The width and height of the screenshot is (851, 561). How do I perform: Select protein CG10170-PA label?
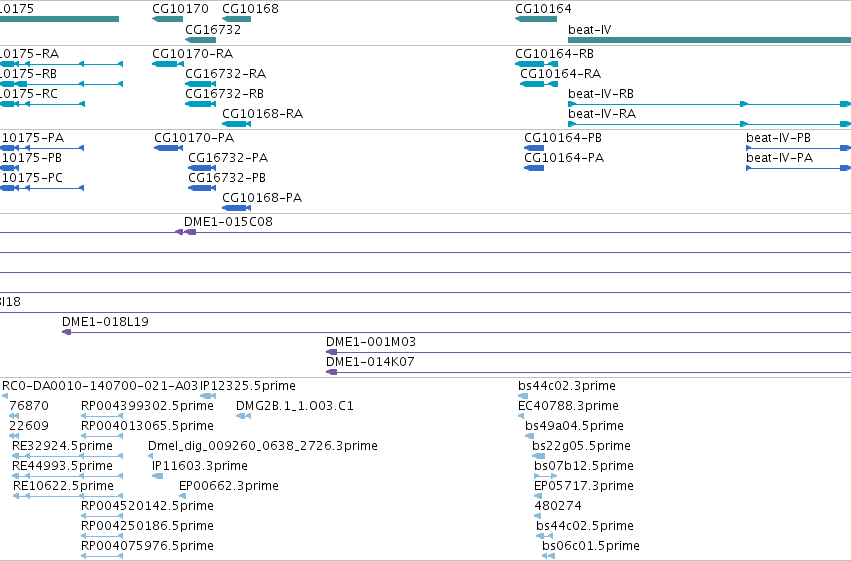coord(194,138)
